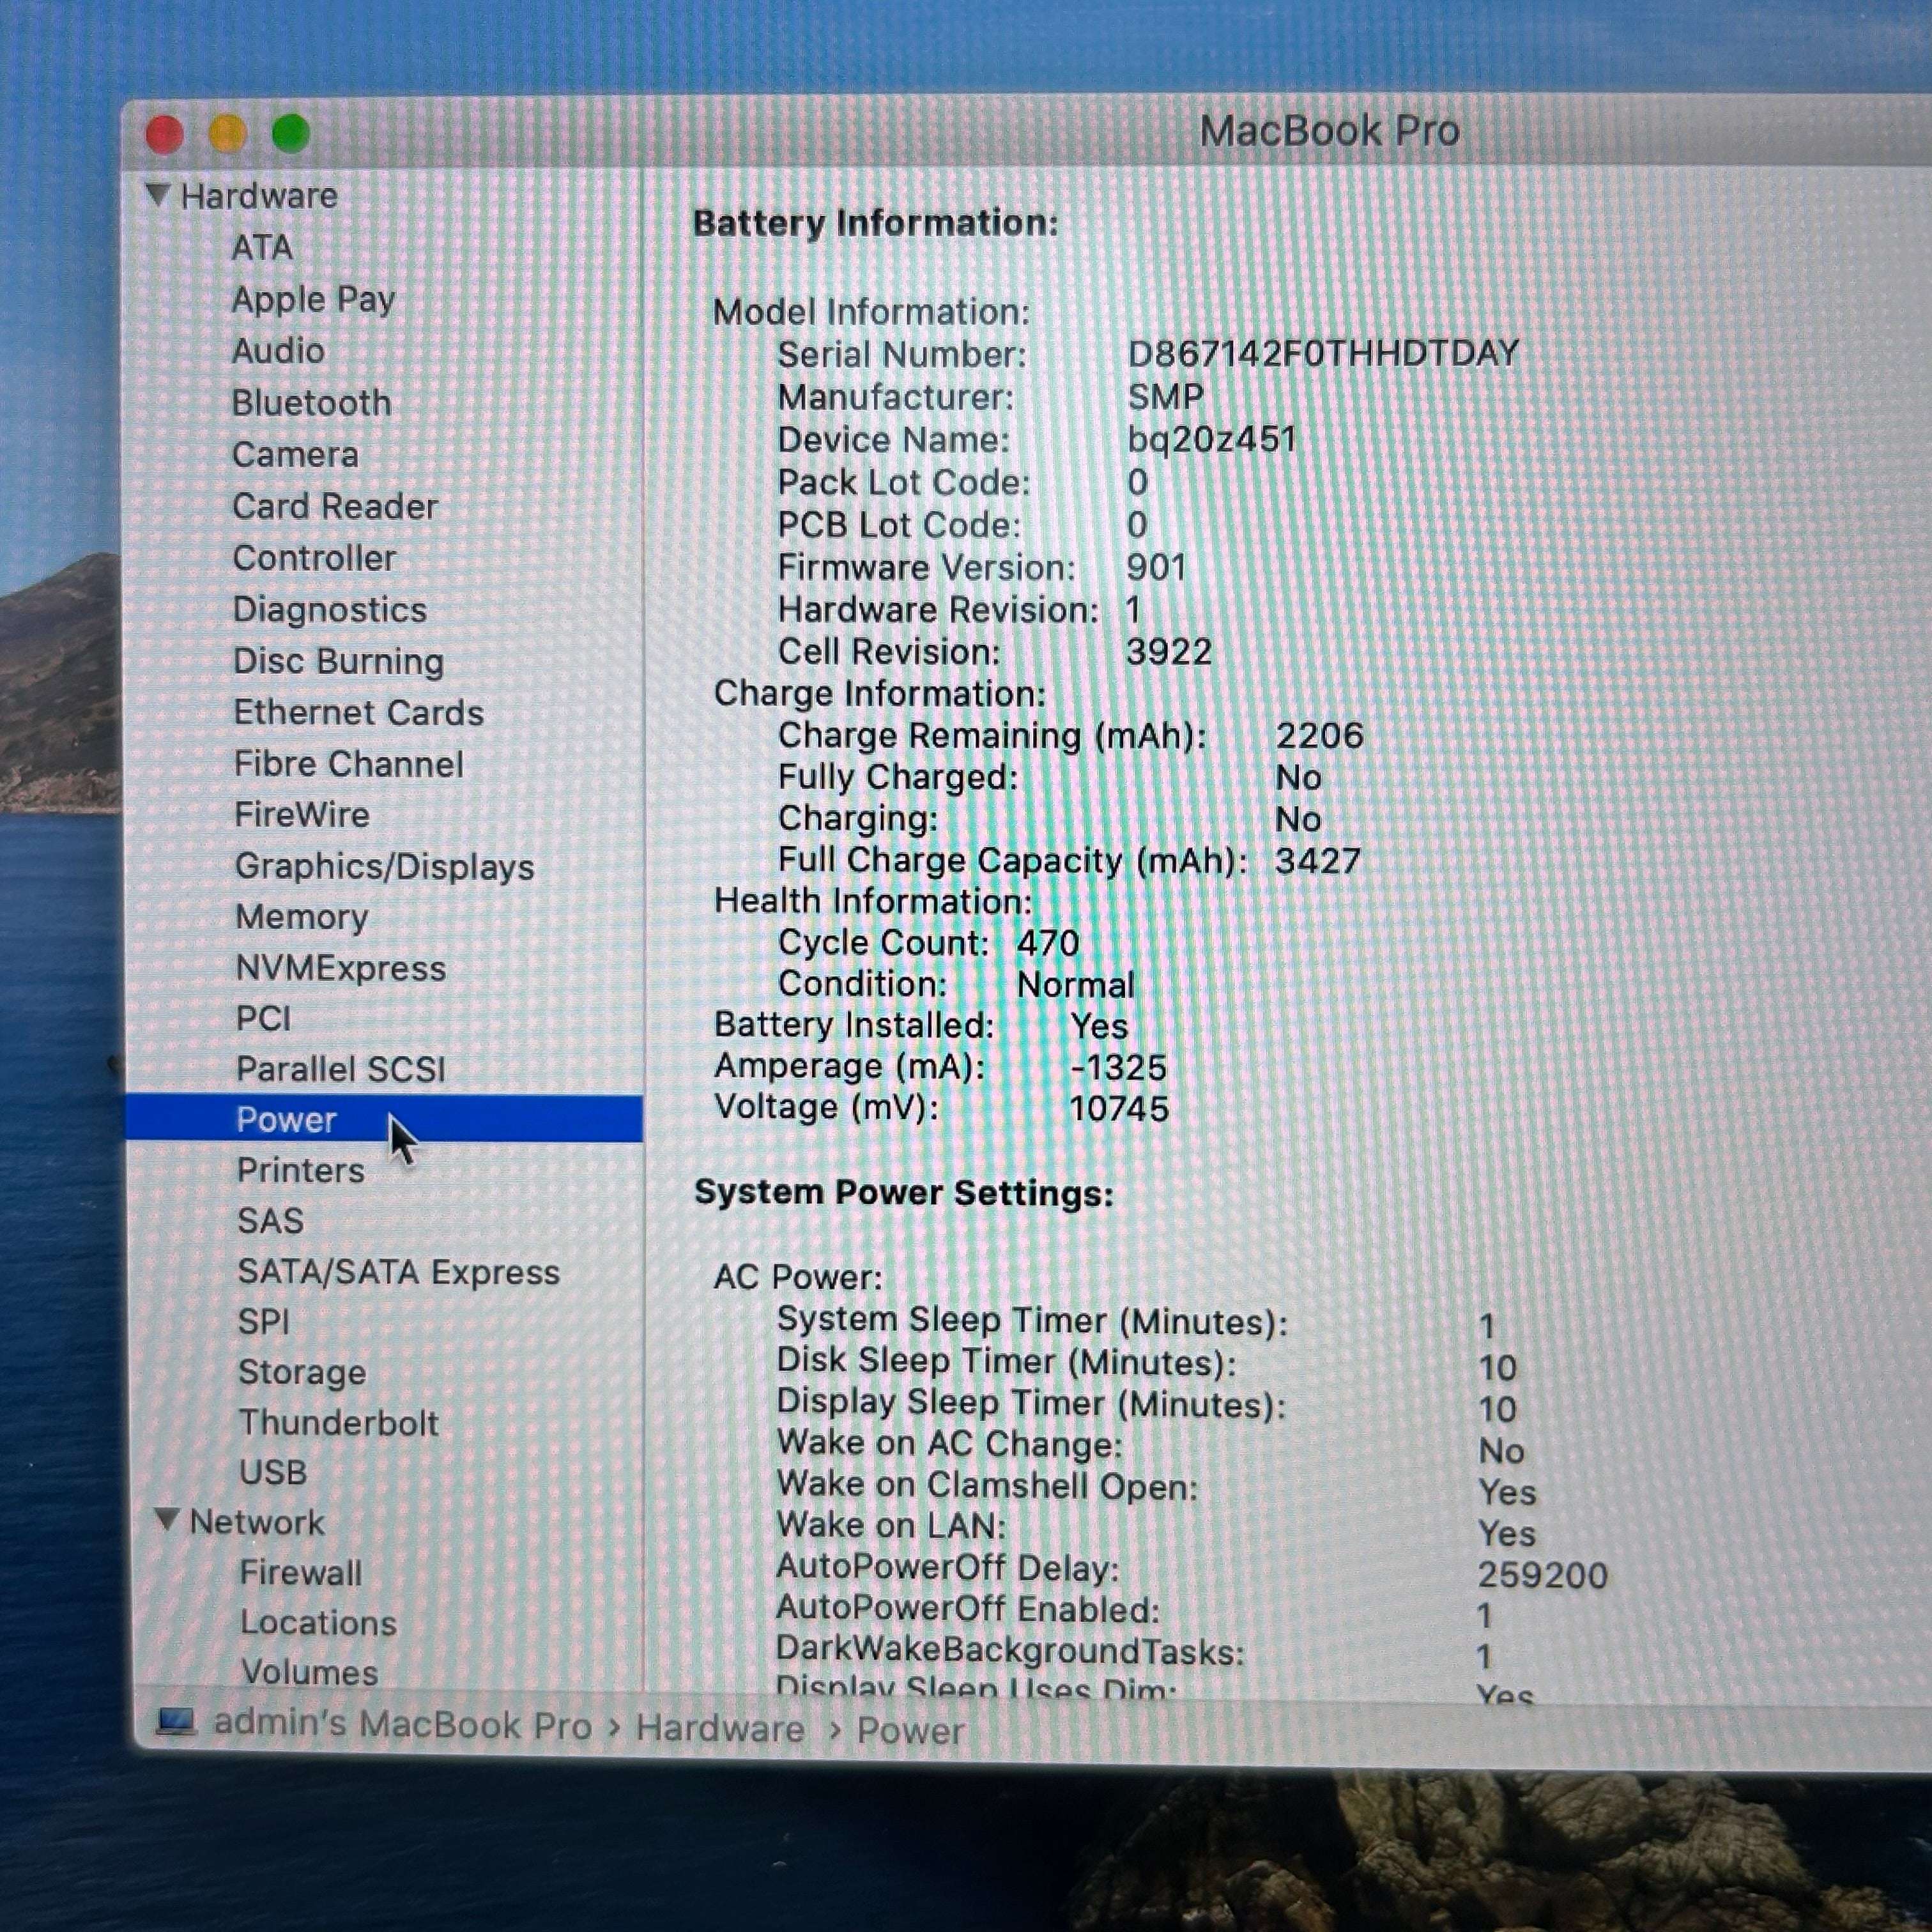Click full charge capacity value 3427
The width and height of the screenshot is (1932, 1932).
[x=1318, y=861]
